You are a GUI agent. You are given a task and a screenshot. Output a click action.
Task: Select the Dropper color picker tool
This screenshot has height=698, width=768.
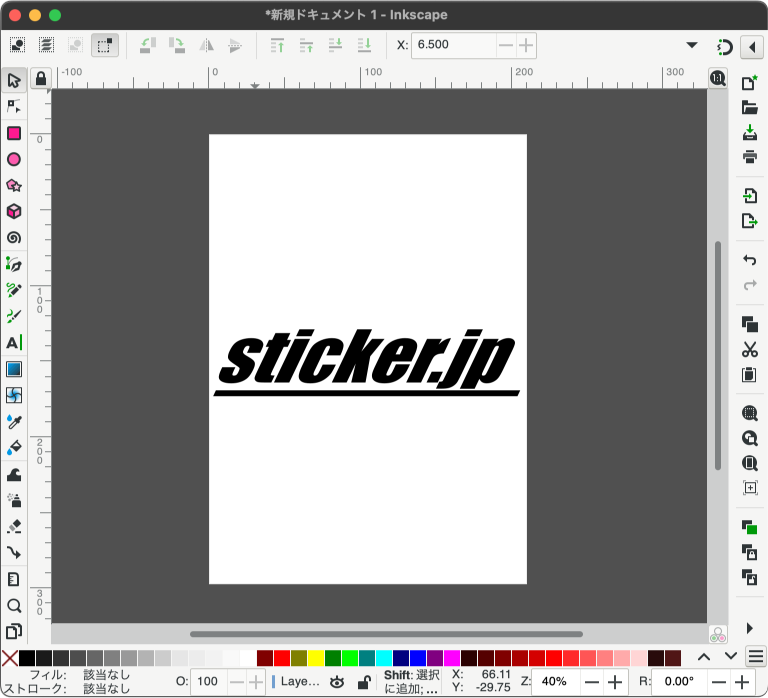tap(14, 422)
